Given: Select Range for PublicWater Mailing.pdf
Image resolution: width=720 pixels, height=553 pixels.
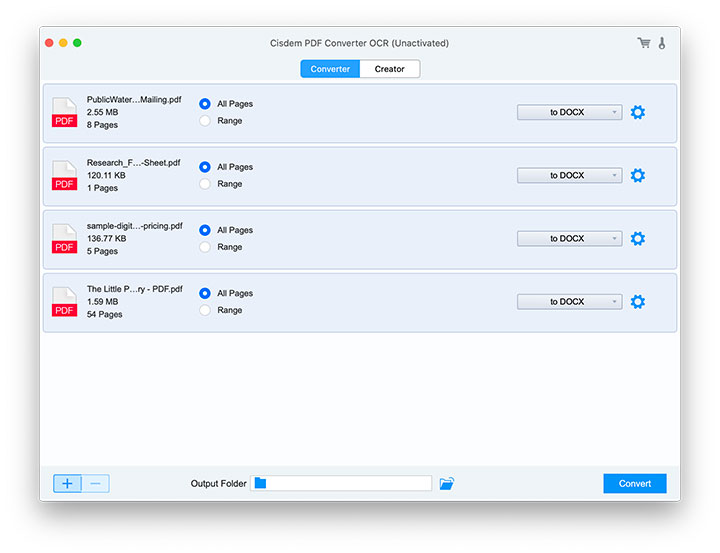Looking at the screenshot, I should coord(205,121).
